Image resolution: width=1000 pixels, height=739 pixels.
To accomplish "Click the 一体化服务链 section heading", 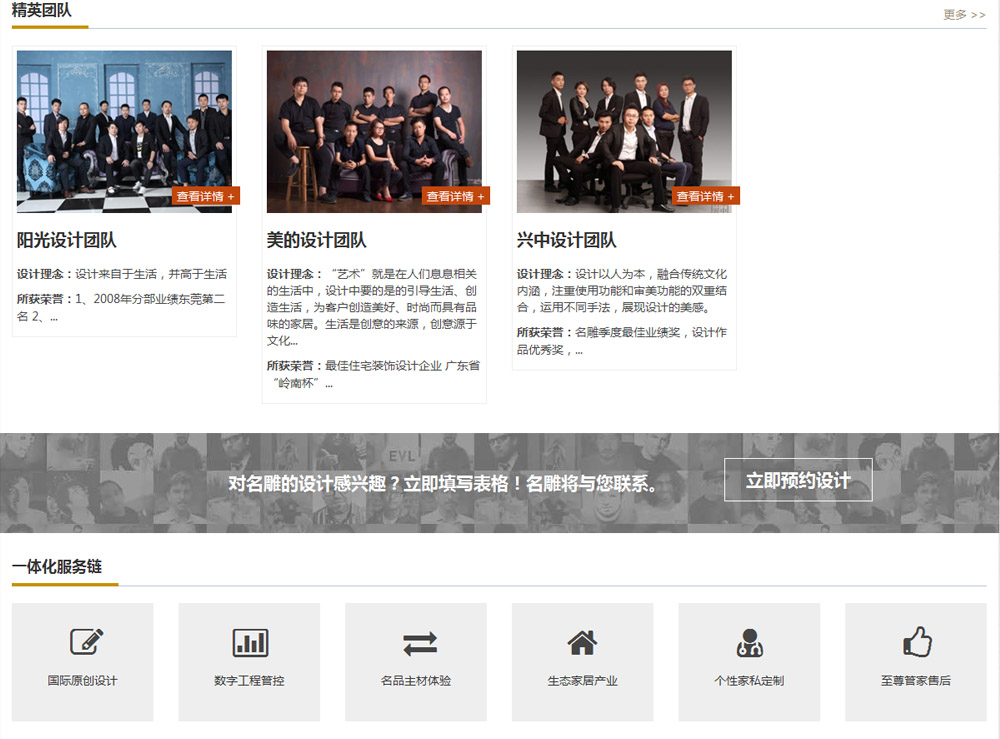I will [57, 566].
